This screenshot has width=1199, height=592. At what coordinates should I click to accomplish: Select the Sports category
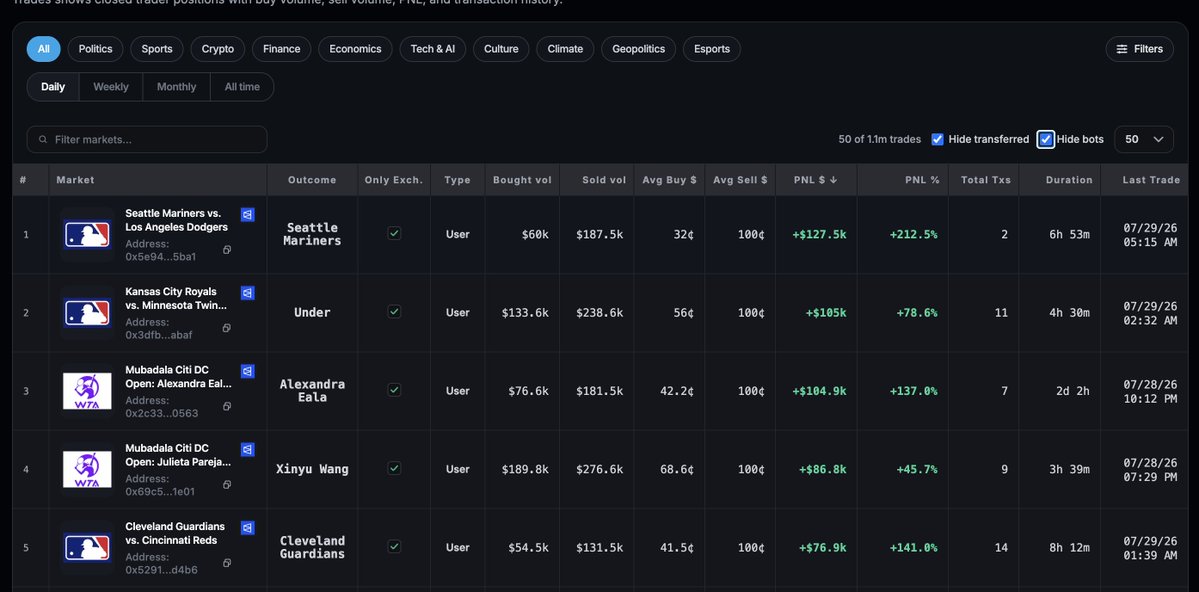tap(157, 49)
